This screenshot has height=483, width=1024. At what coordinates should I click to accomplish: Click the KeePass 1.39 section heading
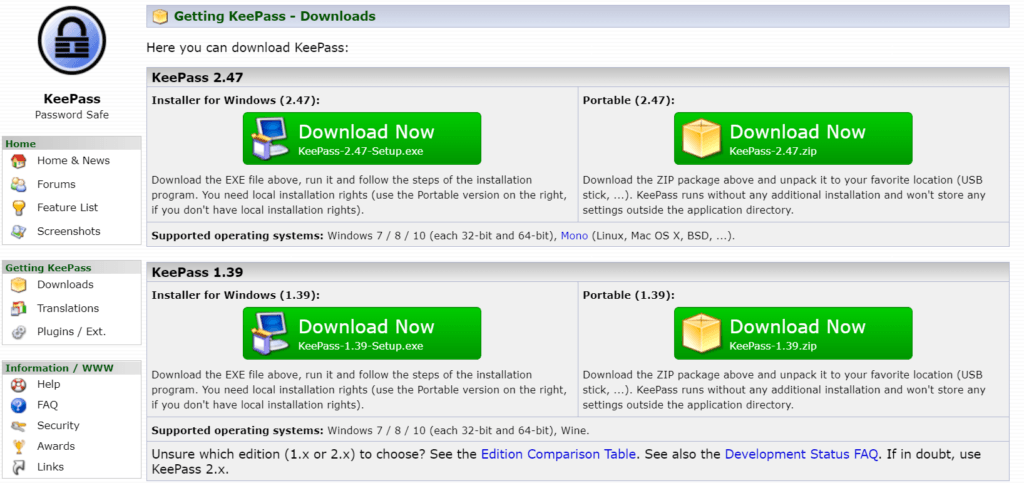(197, 272)
